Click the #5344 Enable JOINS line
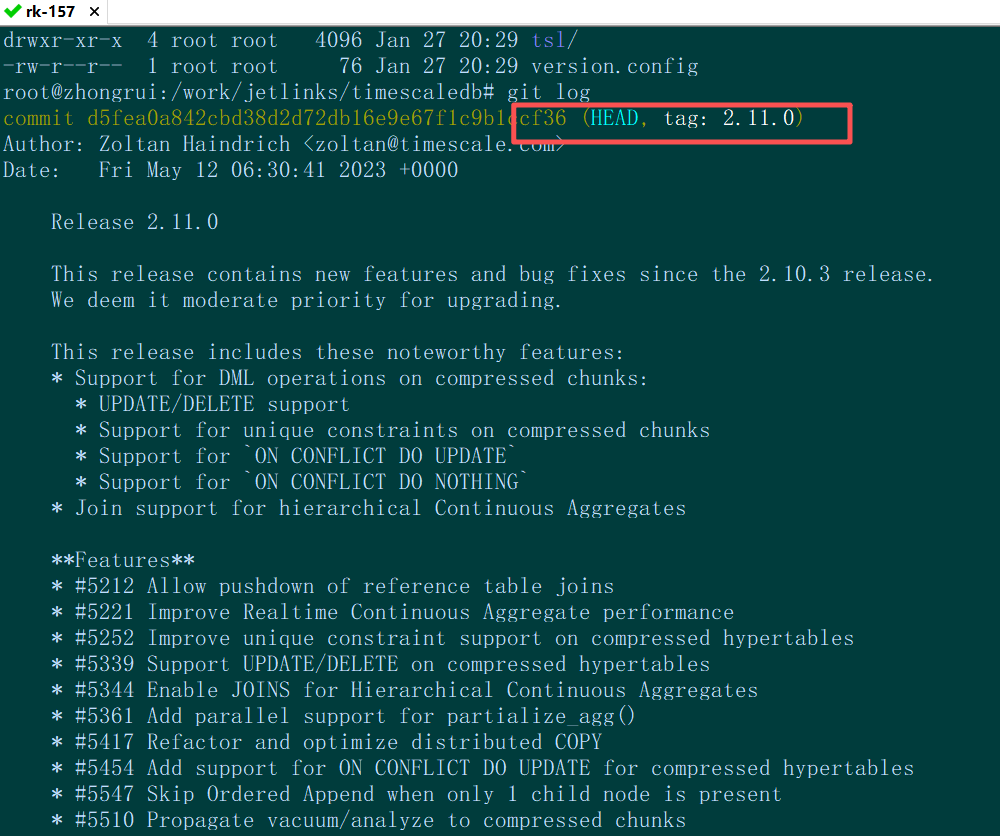The image size is (1000, 836). coord(404,690)
